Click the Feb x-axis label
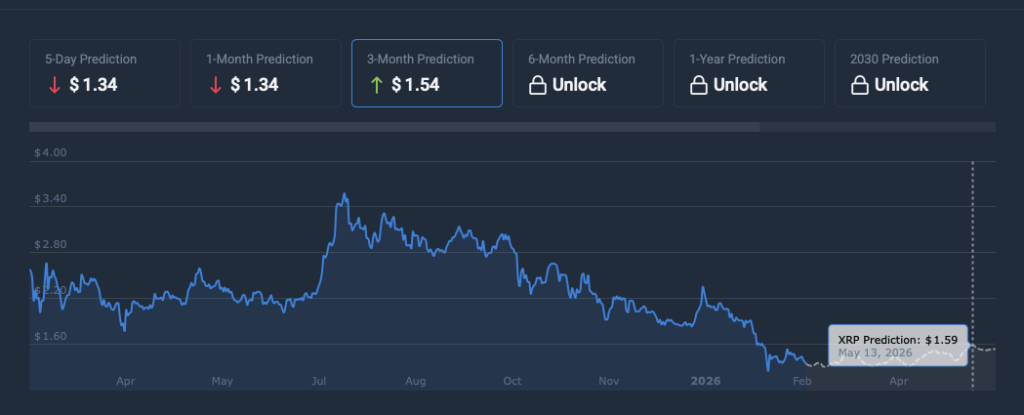Image resolution: width=1024 pixels, height=415 pixels. (801, 381)
